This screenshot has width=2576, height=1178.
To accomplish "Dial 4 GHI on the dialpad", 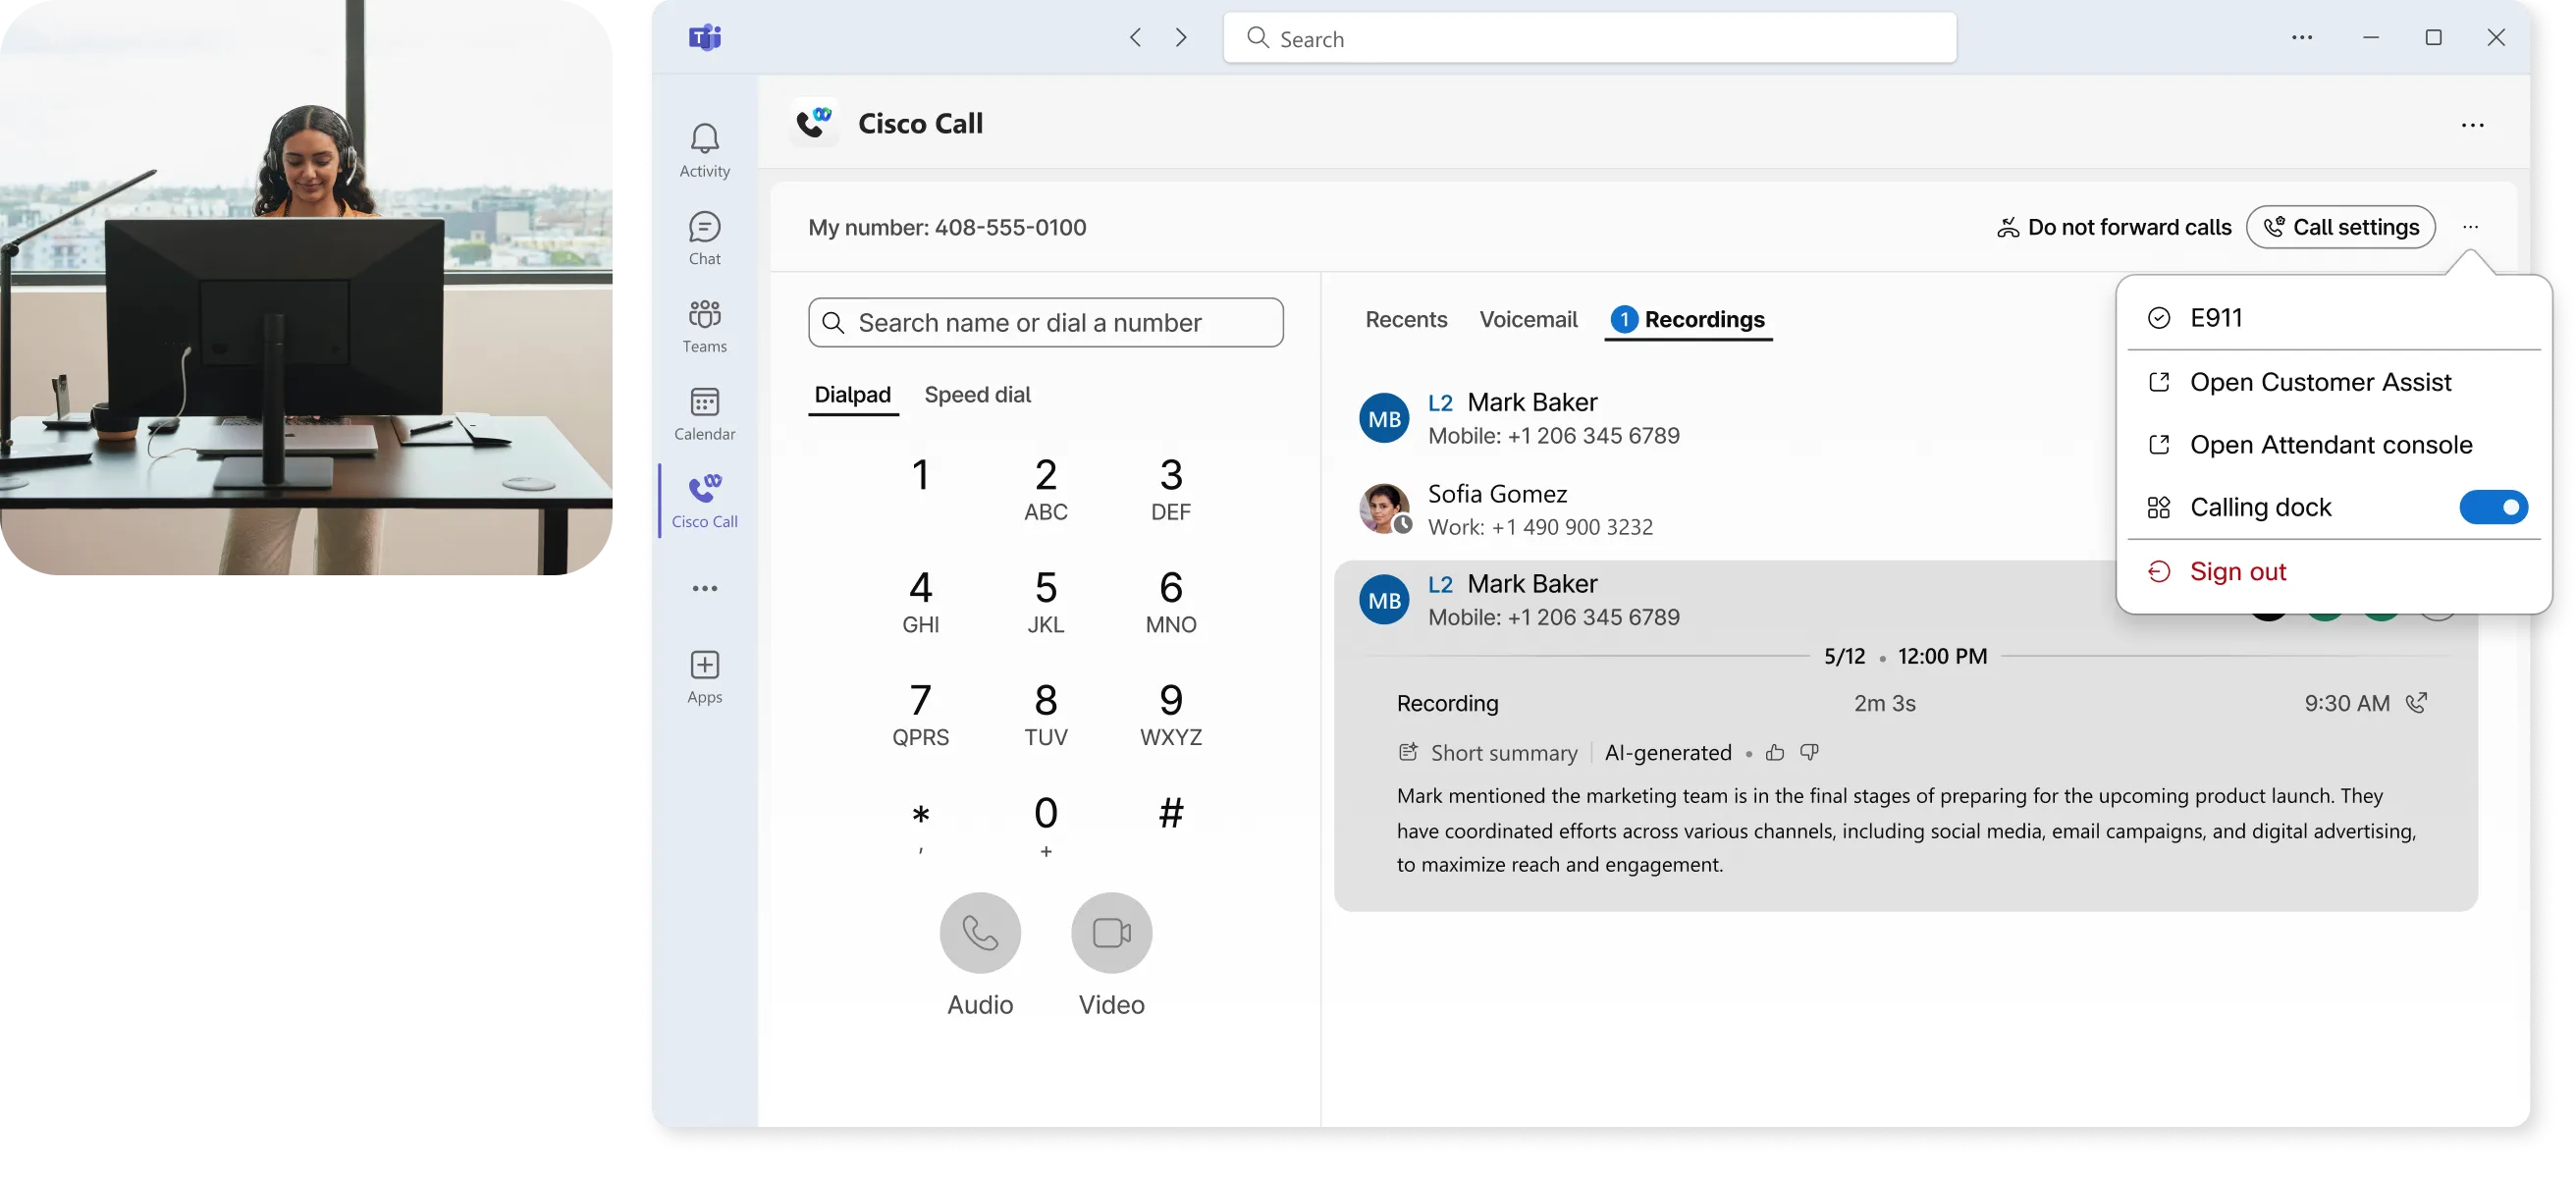I will click(x=920, y=603).
